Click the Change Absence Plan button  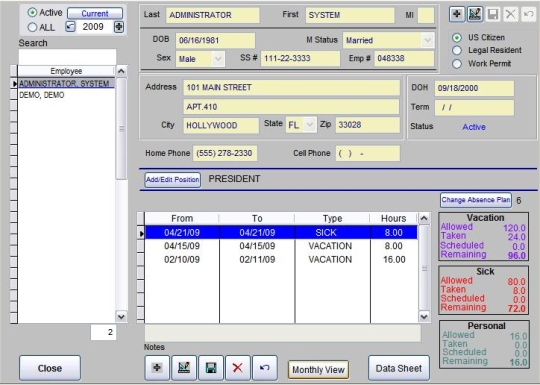click(x=476, y=200)
